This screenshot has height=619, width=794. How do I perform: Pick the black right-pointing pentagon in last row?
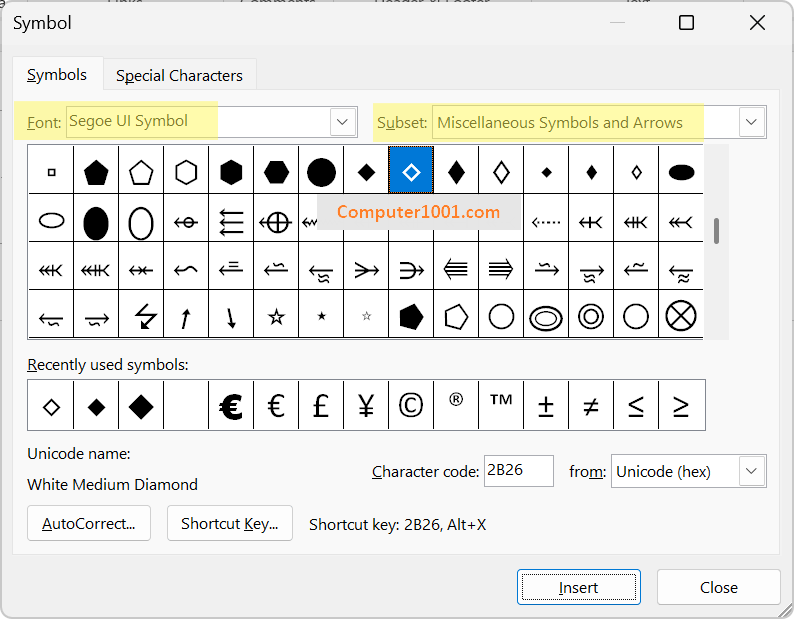click(411, 316)
